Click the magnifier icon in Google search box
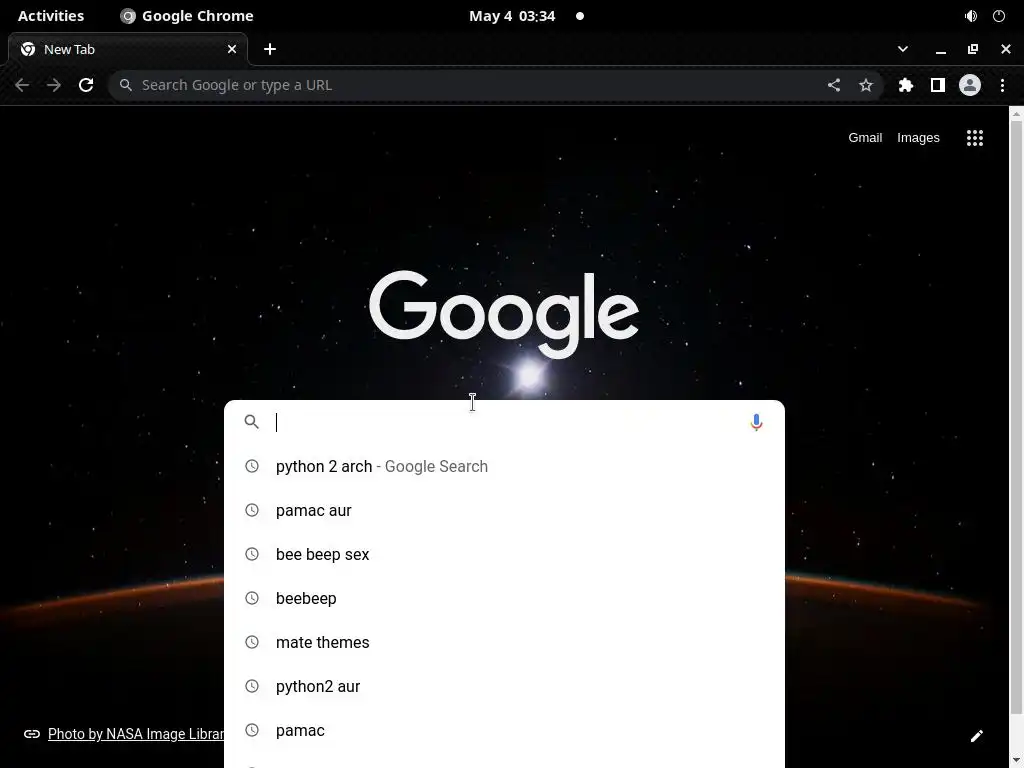 (251, 422)
